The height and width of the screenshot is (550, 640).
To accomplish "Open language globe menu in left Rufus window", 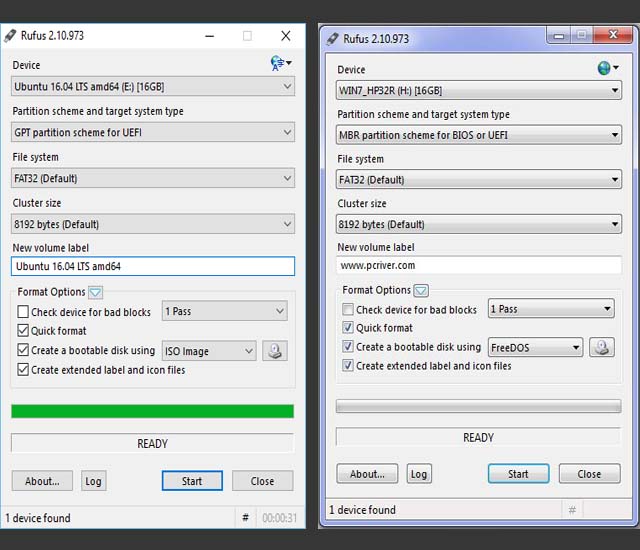I will pyautogui.click(x=280, y=63).
